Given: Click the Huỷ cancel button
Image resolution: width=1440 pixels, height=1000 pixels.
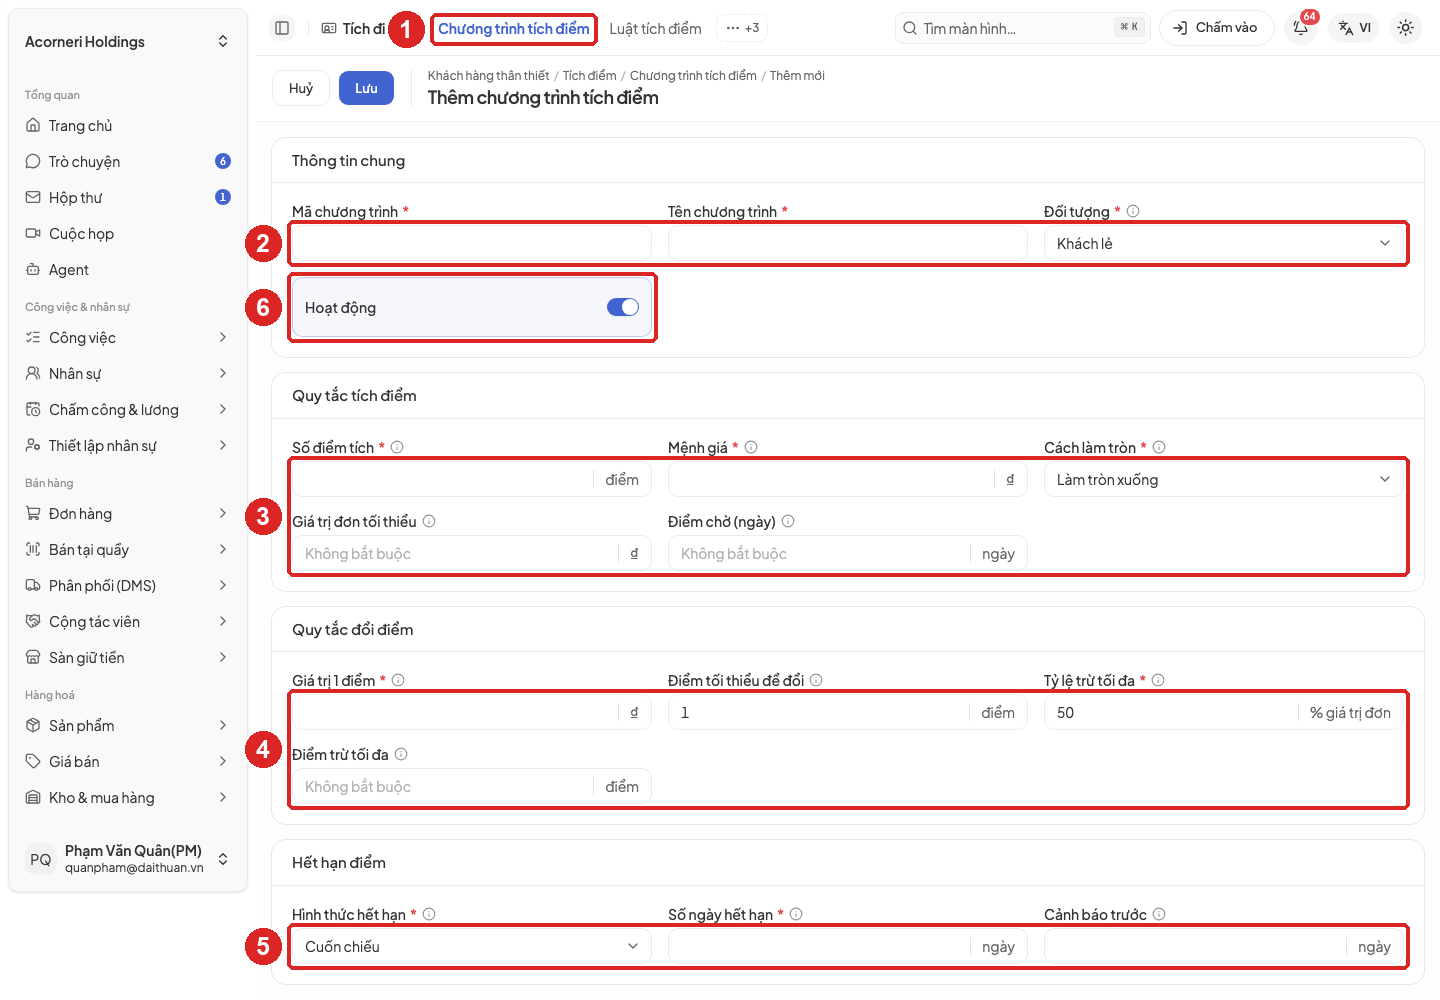Looking at the screenshot, I should [301, 88].
